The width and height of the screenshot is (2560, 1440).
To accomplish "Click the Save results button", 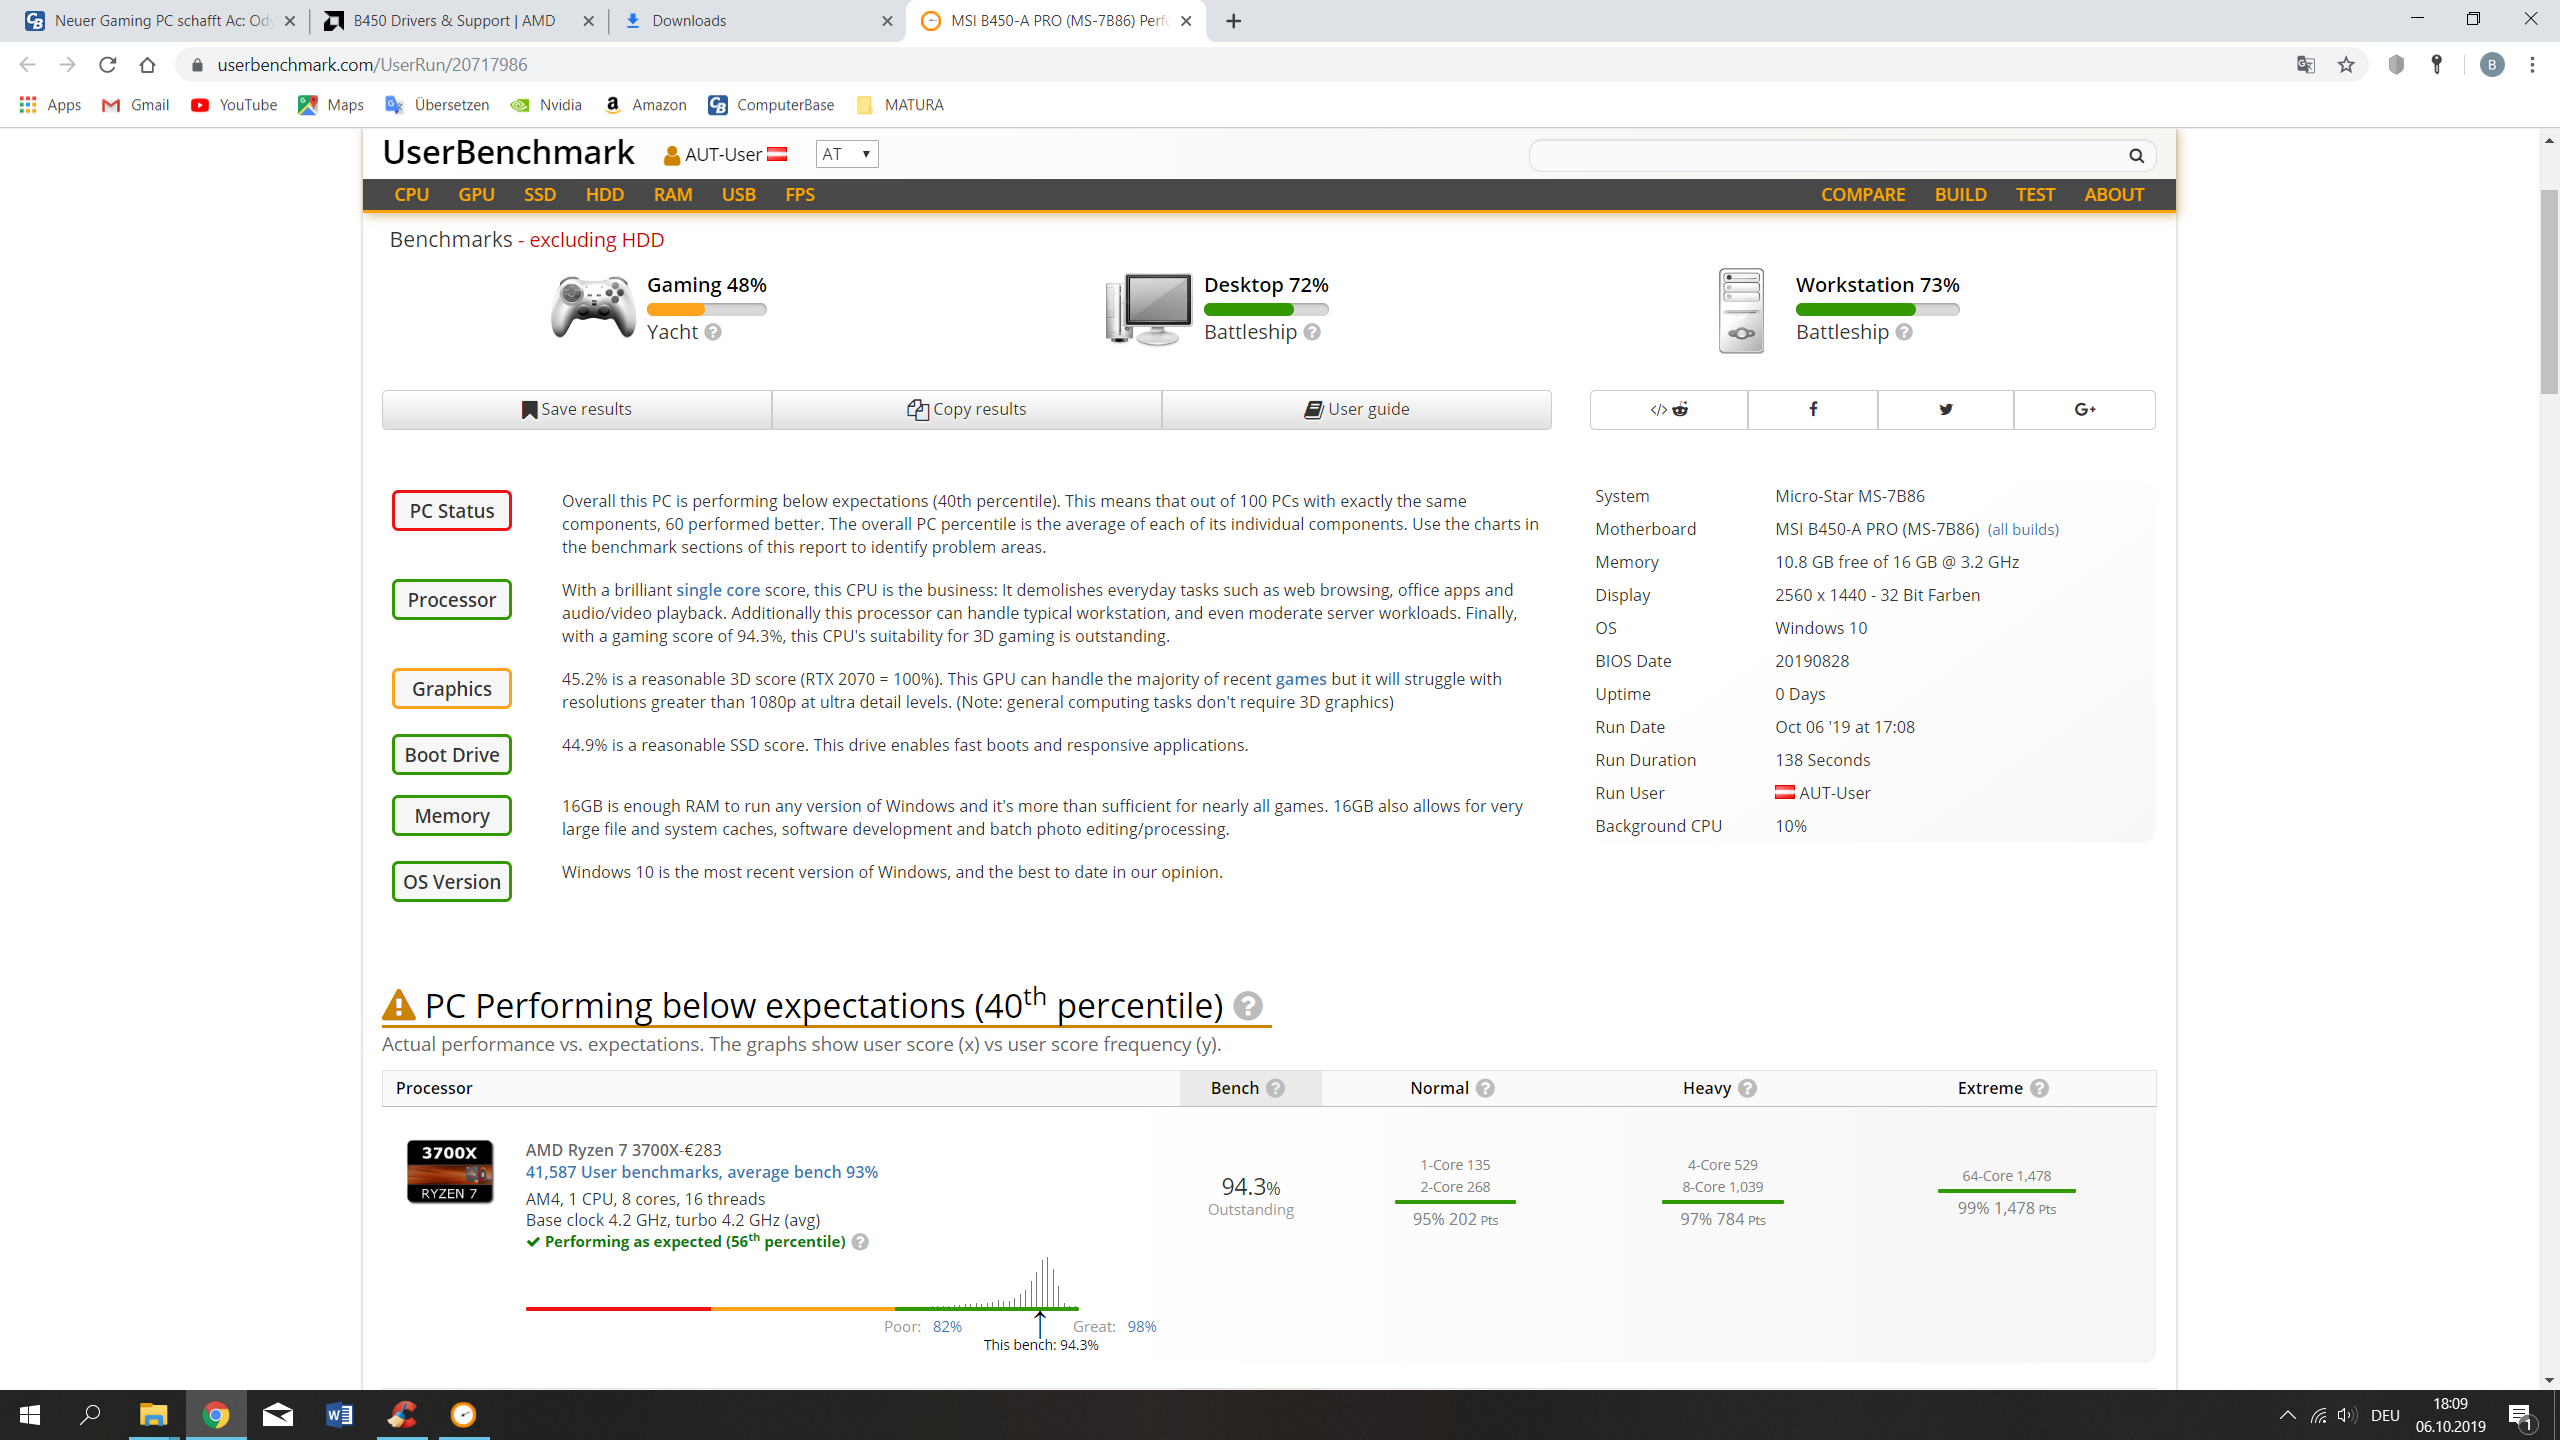I will [x=576, y=409].
